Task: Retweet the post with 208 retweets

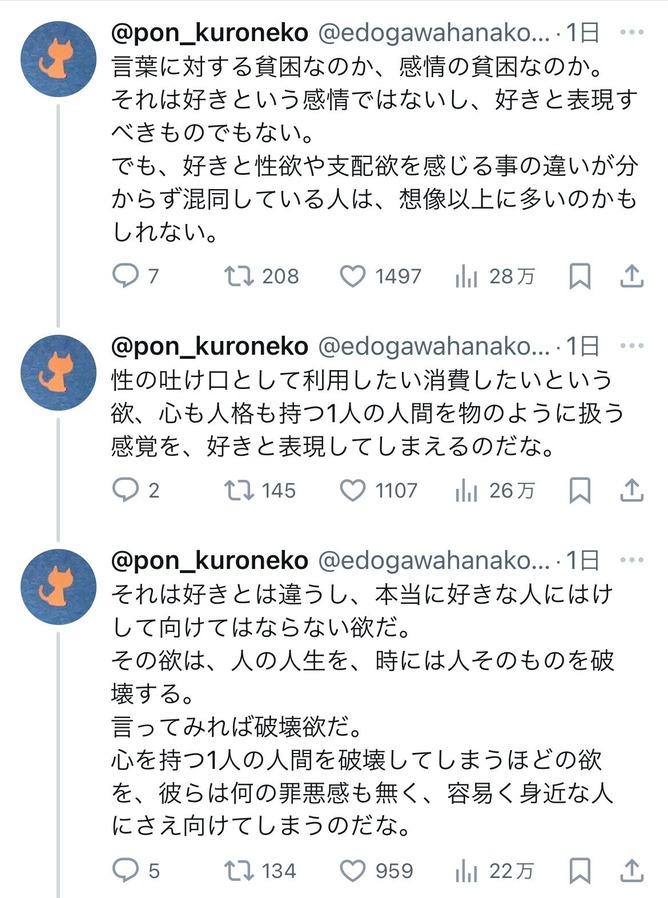Action: pos(239,276)
